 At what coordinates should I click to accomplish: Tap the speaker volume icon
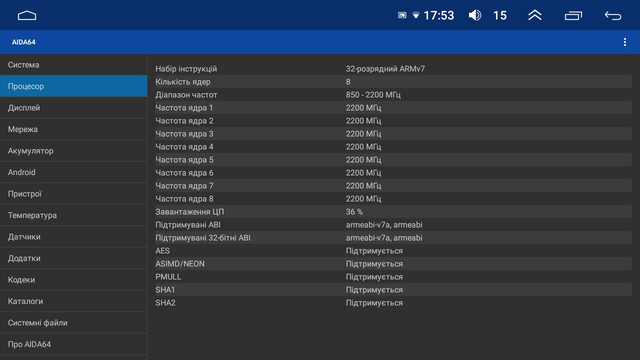tap(475, 16)
